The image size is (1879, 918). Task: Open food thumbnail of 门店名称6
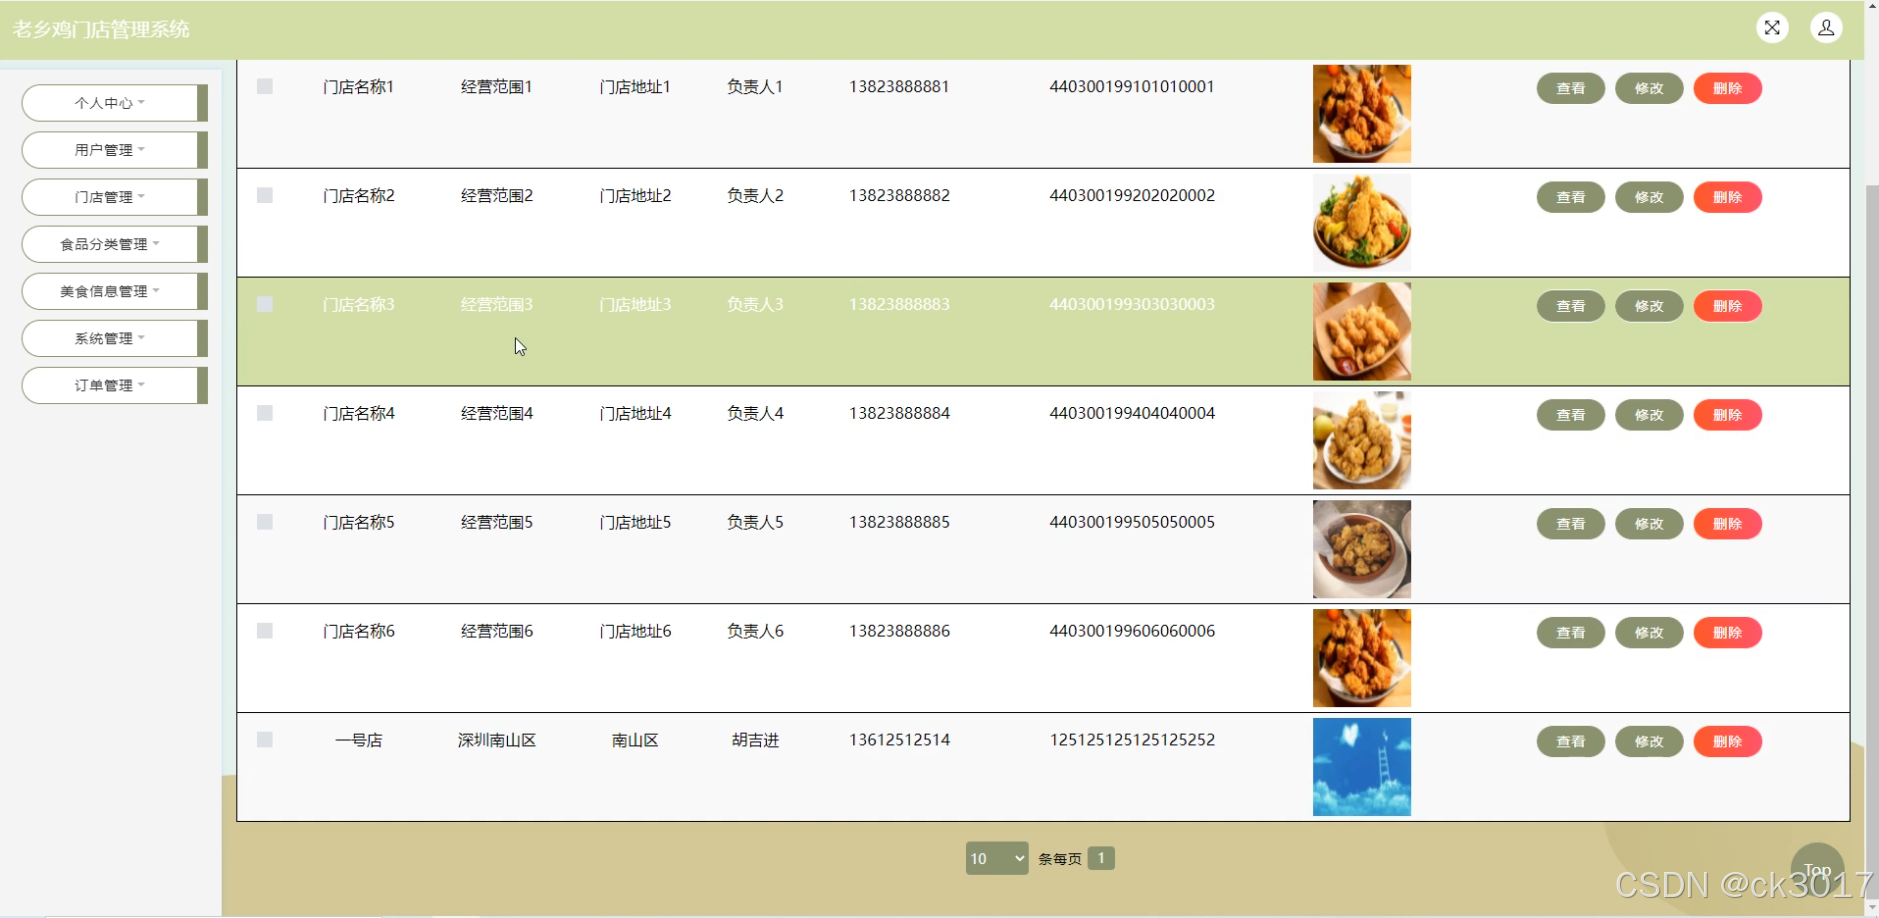click(x=1362, y=659)
